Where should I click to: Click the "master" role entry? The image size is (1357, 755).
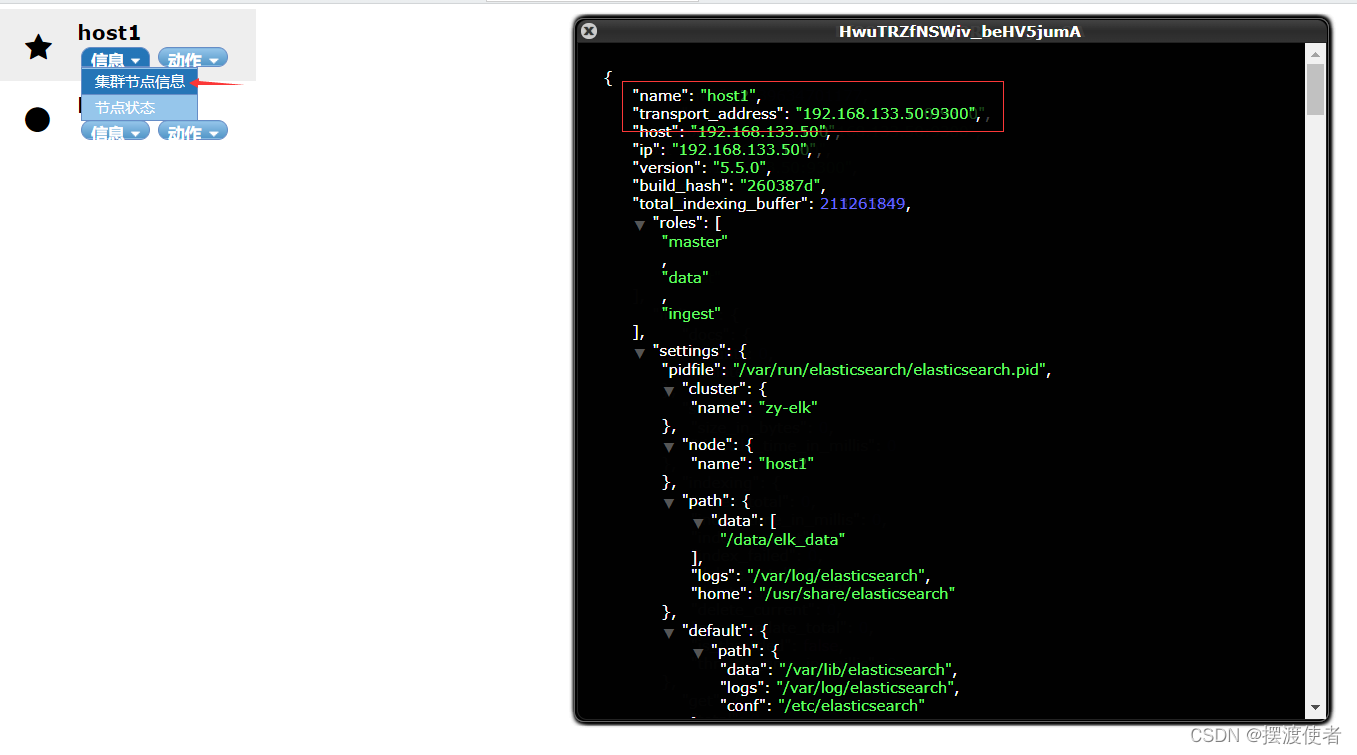coord(694,241)
